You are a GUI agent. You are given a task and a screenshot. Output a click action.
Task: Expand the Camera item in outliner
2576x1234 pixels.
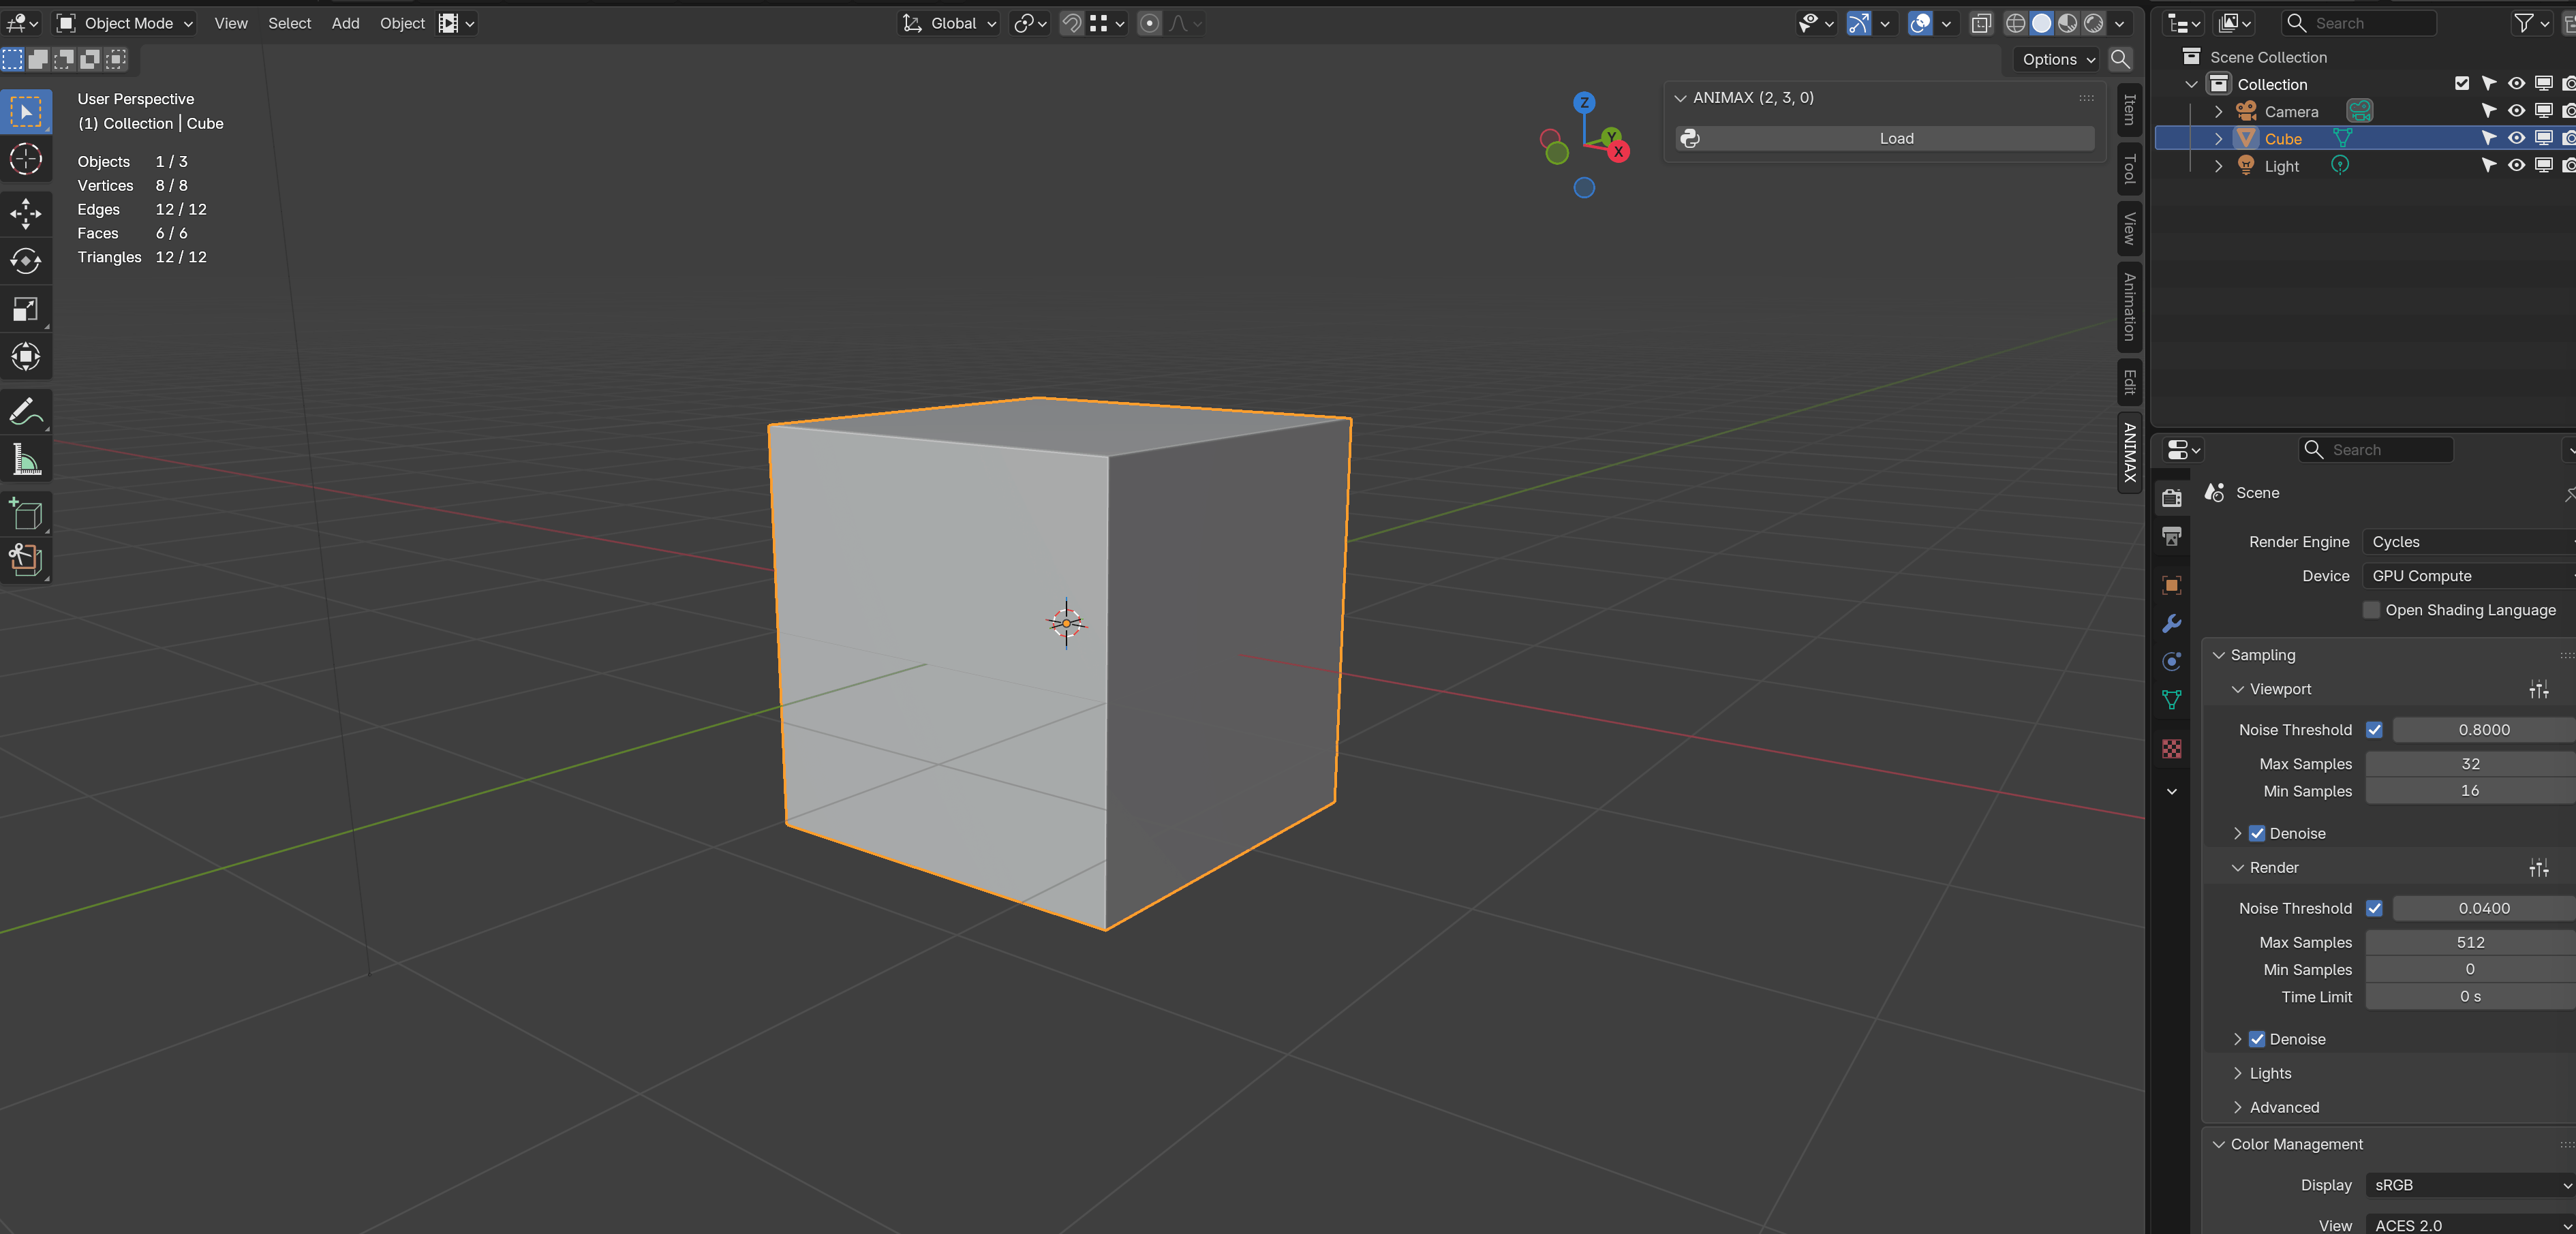tap(2218, 111)
